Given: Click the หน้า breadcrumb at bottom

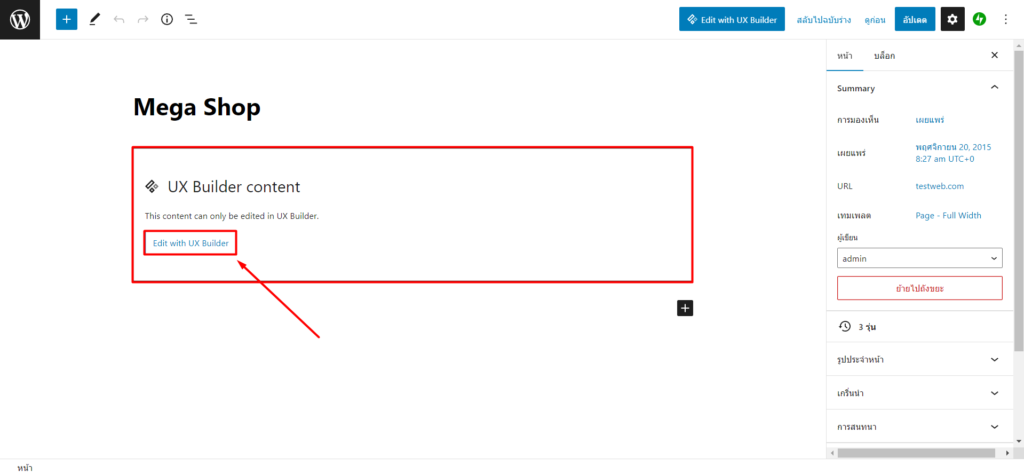Looking at the screenshot, I should pyautogui.click(x=25, y=467).
